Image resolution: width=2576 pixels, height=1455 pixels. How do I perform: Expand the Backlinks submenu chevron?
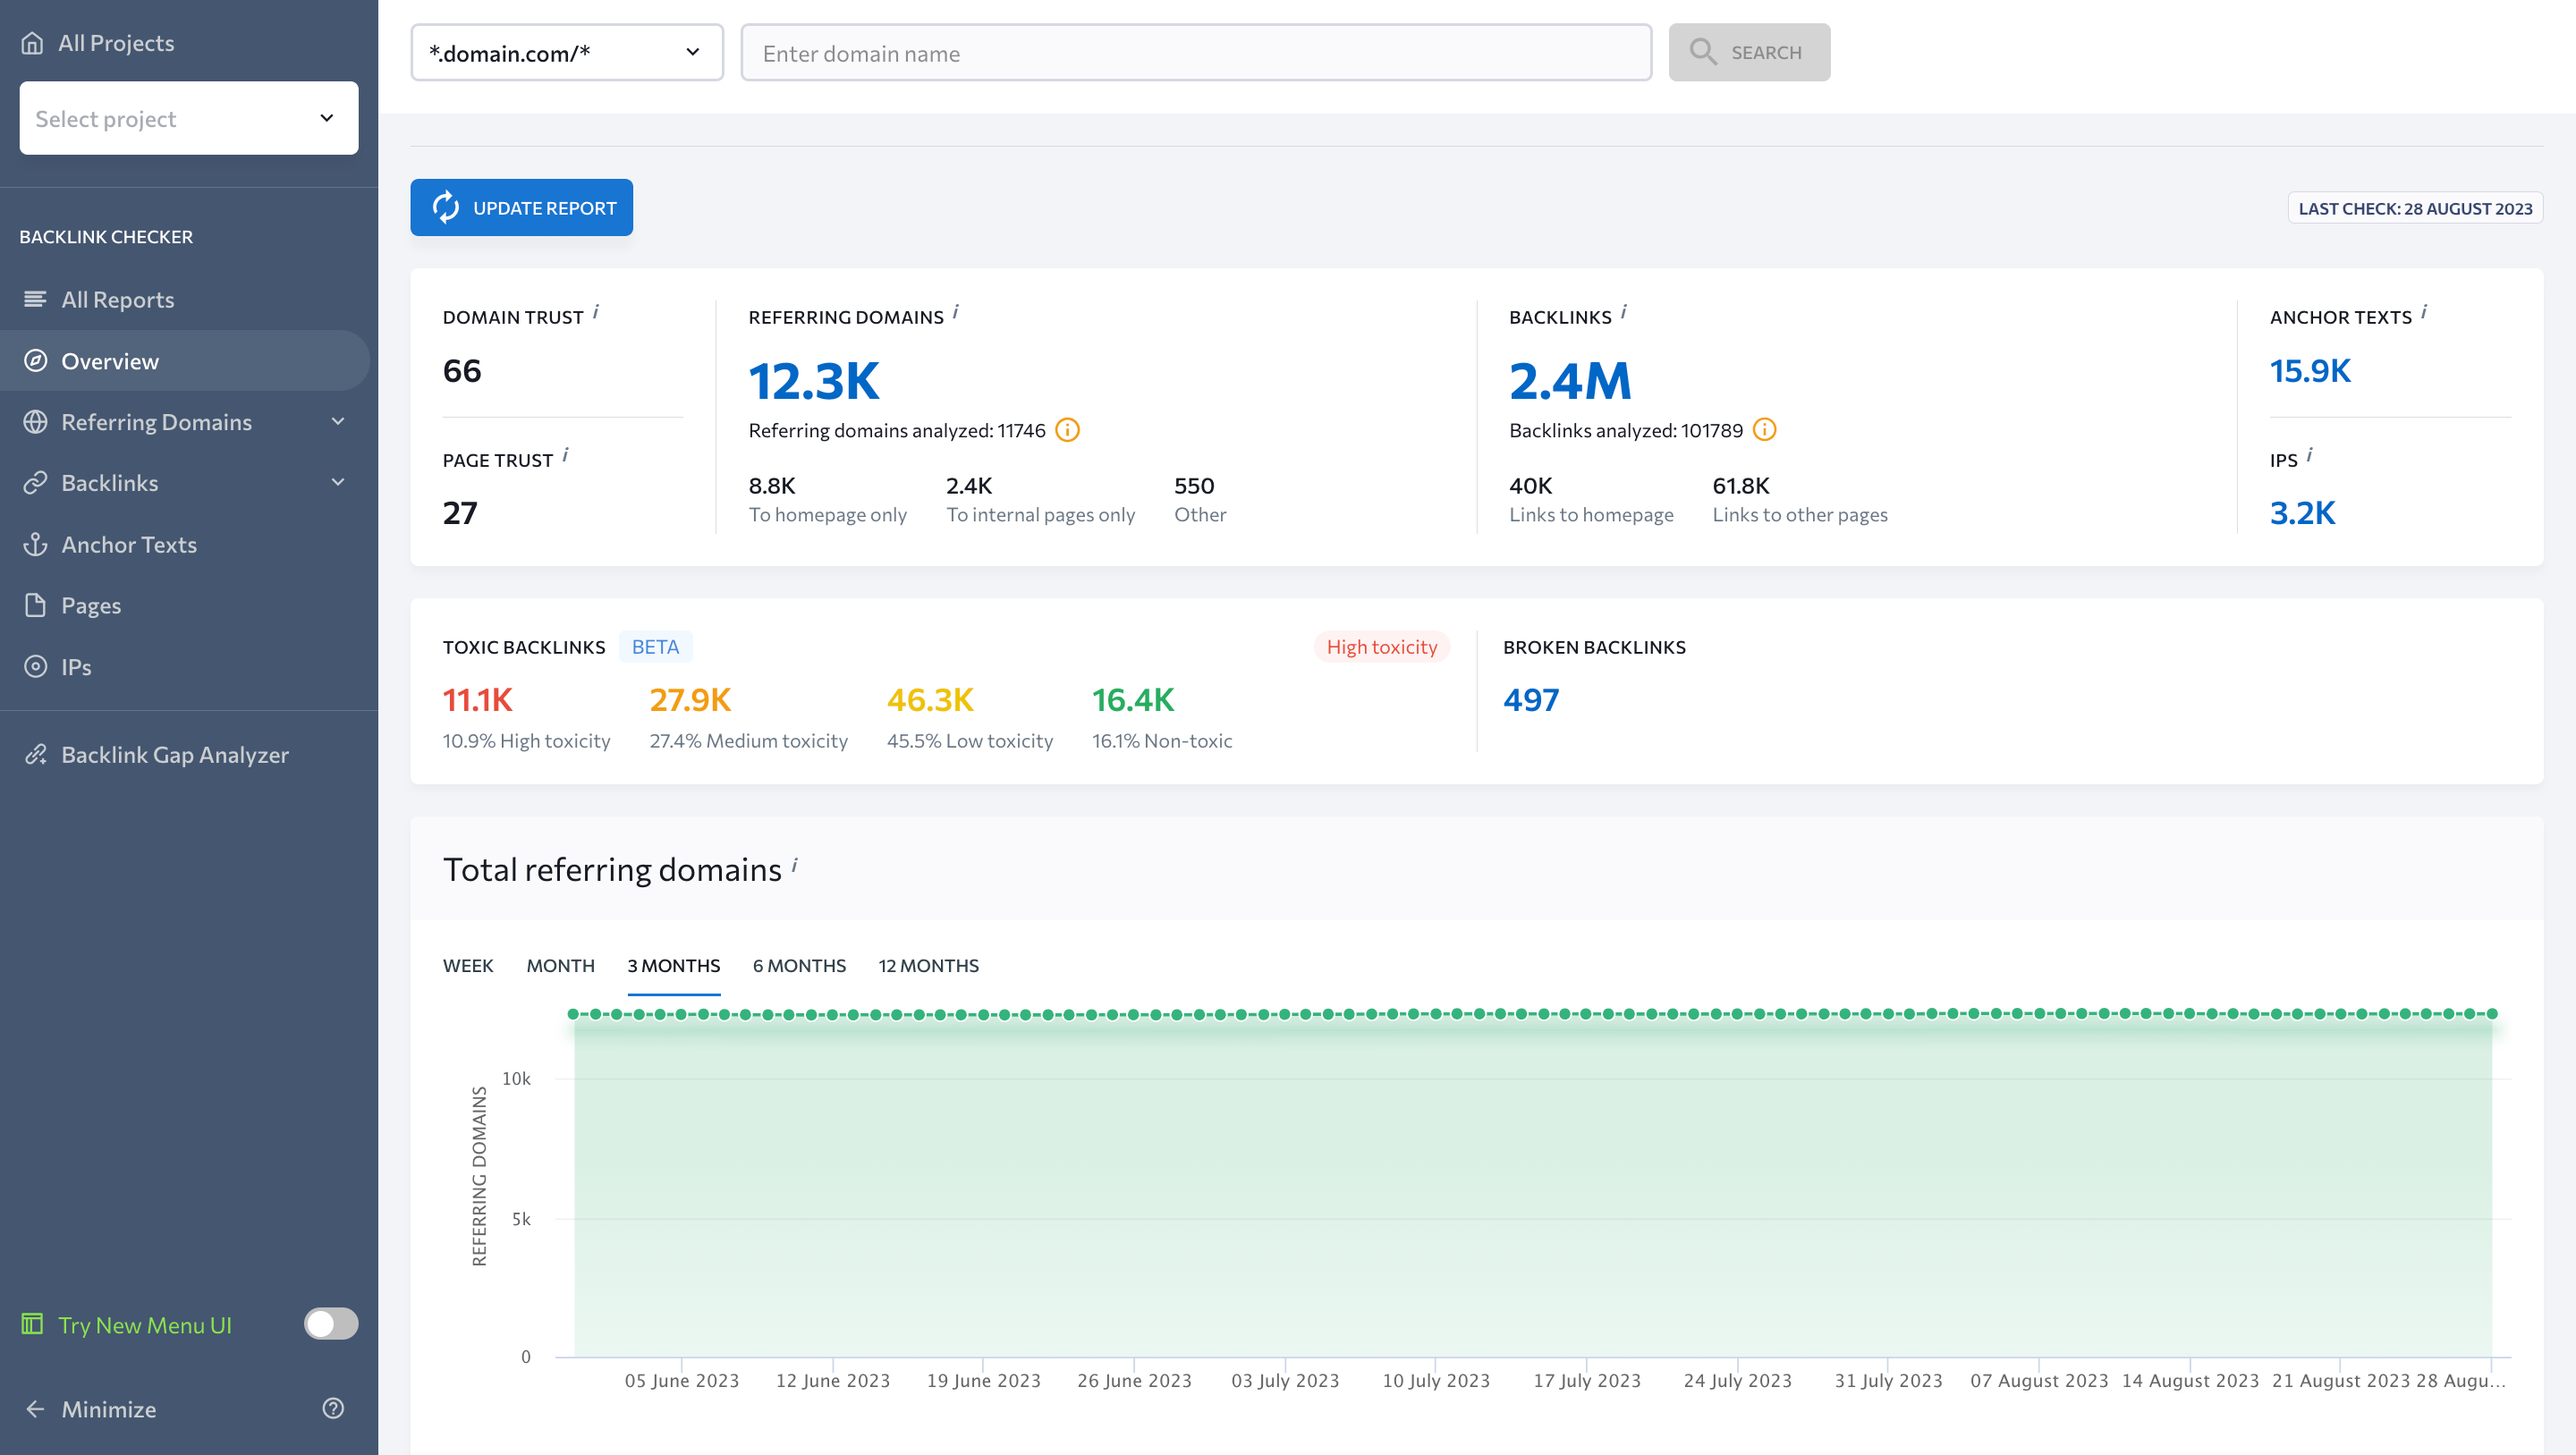coord(338,483)
